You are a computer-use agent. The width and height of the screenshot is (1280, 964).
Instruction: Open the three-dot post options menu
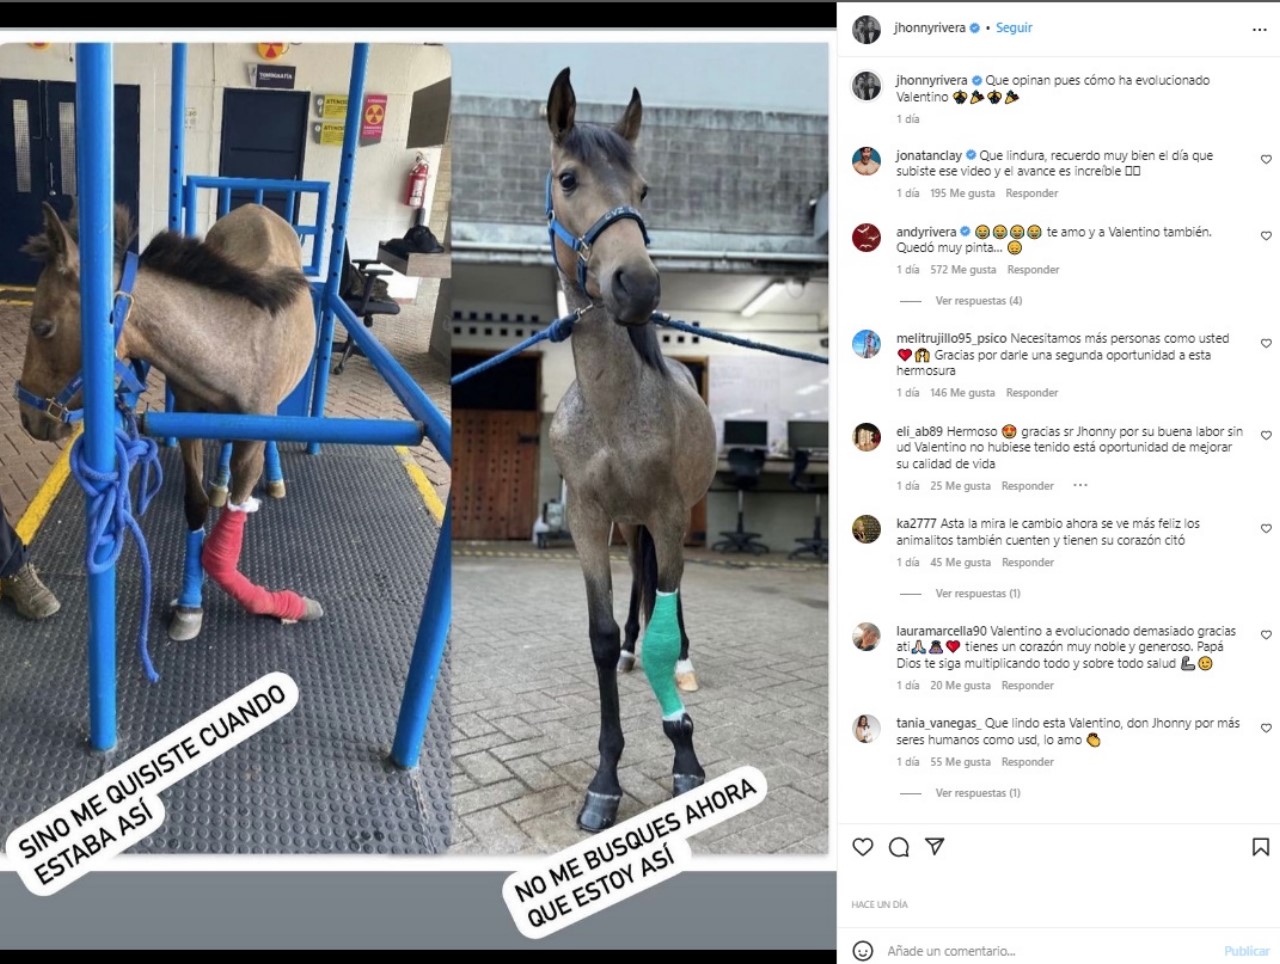click(1259, 29)
